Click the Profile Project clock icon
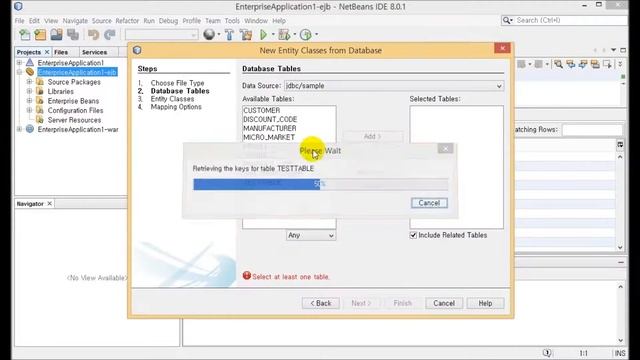The image size is (640, 360). [x=305, y=35]
